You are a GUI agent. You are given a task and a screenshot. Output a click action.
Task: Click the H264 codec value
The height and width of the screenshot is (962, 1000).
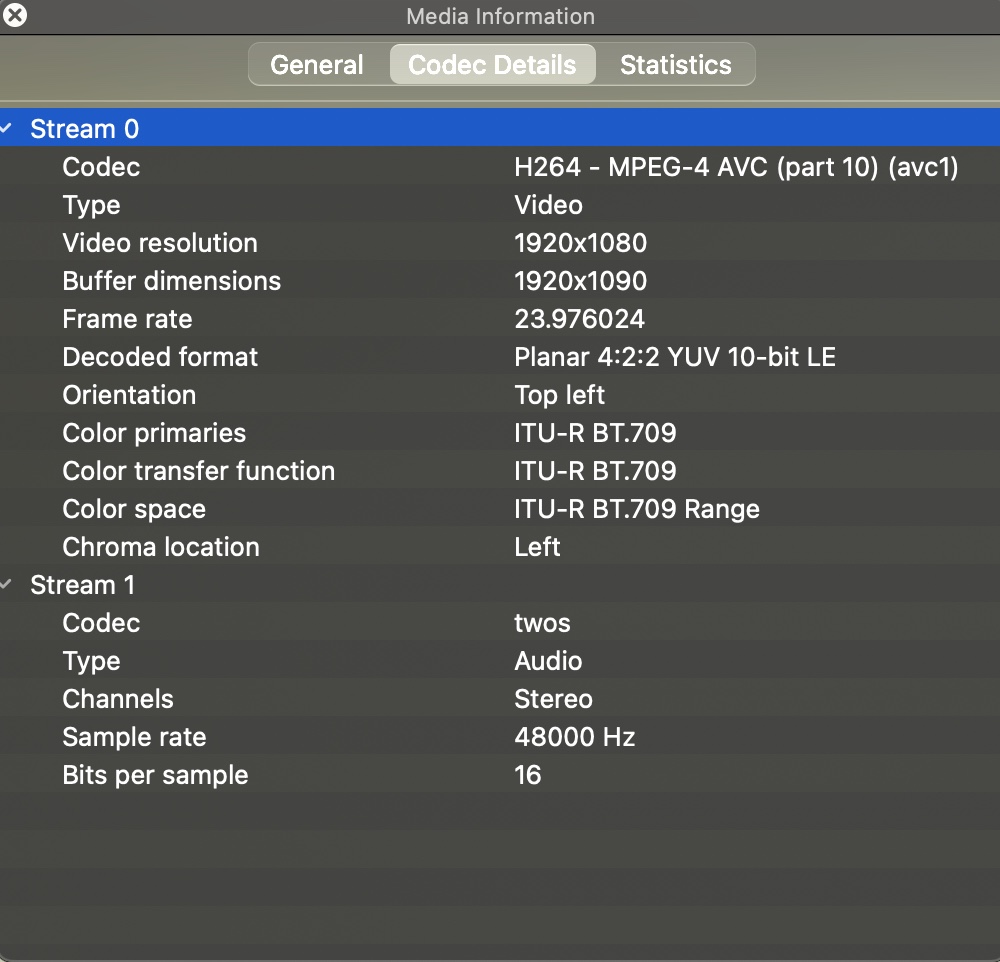[x=736, y=167]
